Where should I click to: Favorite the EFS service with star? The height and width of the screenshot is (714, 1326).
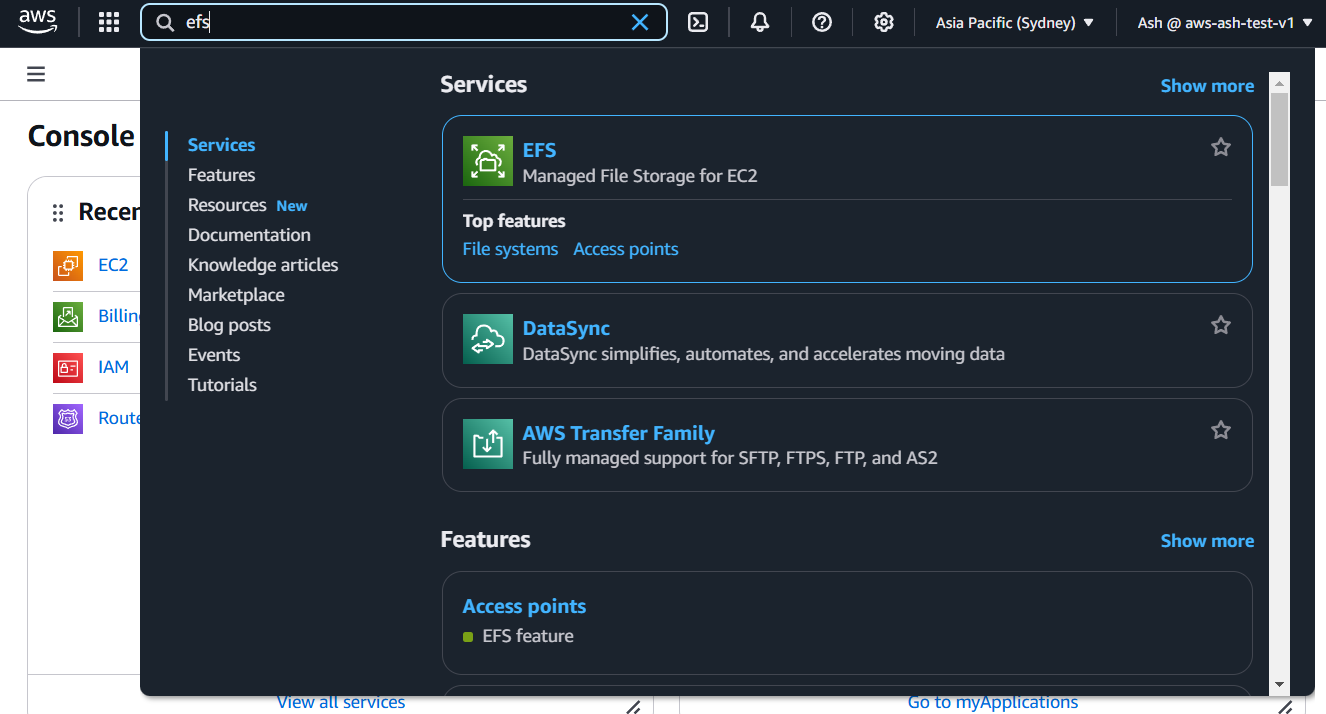click(x=1221, y=147)
